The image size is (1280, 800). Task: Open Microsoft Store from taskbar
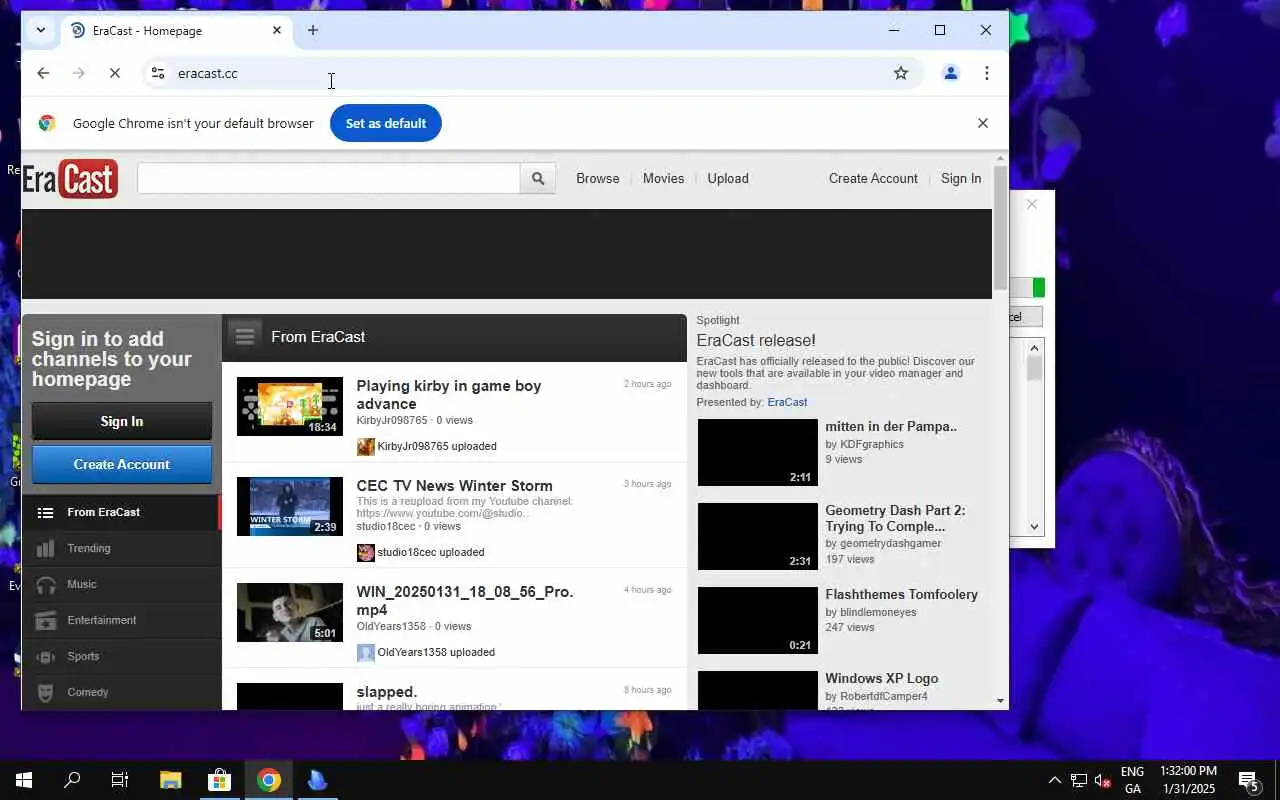[219, 780]
